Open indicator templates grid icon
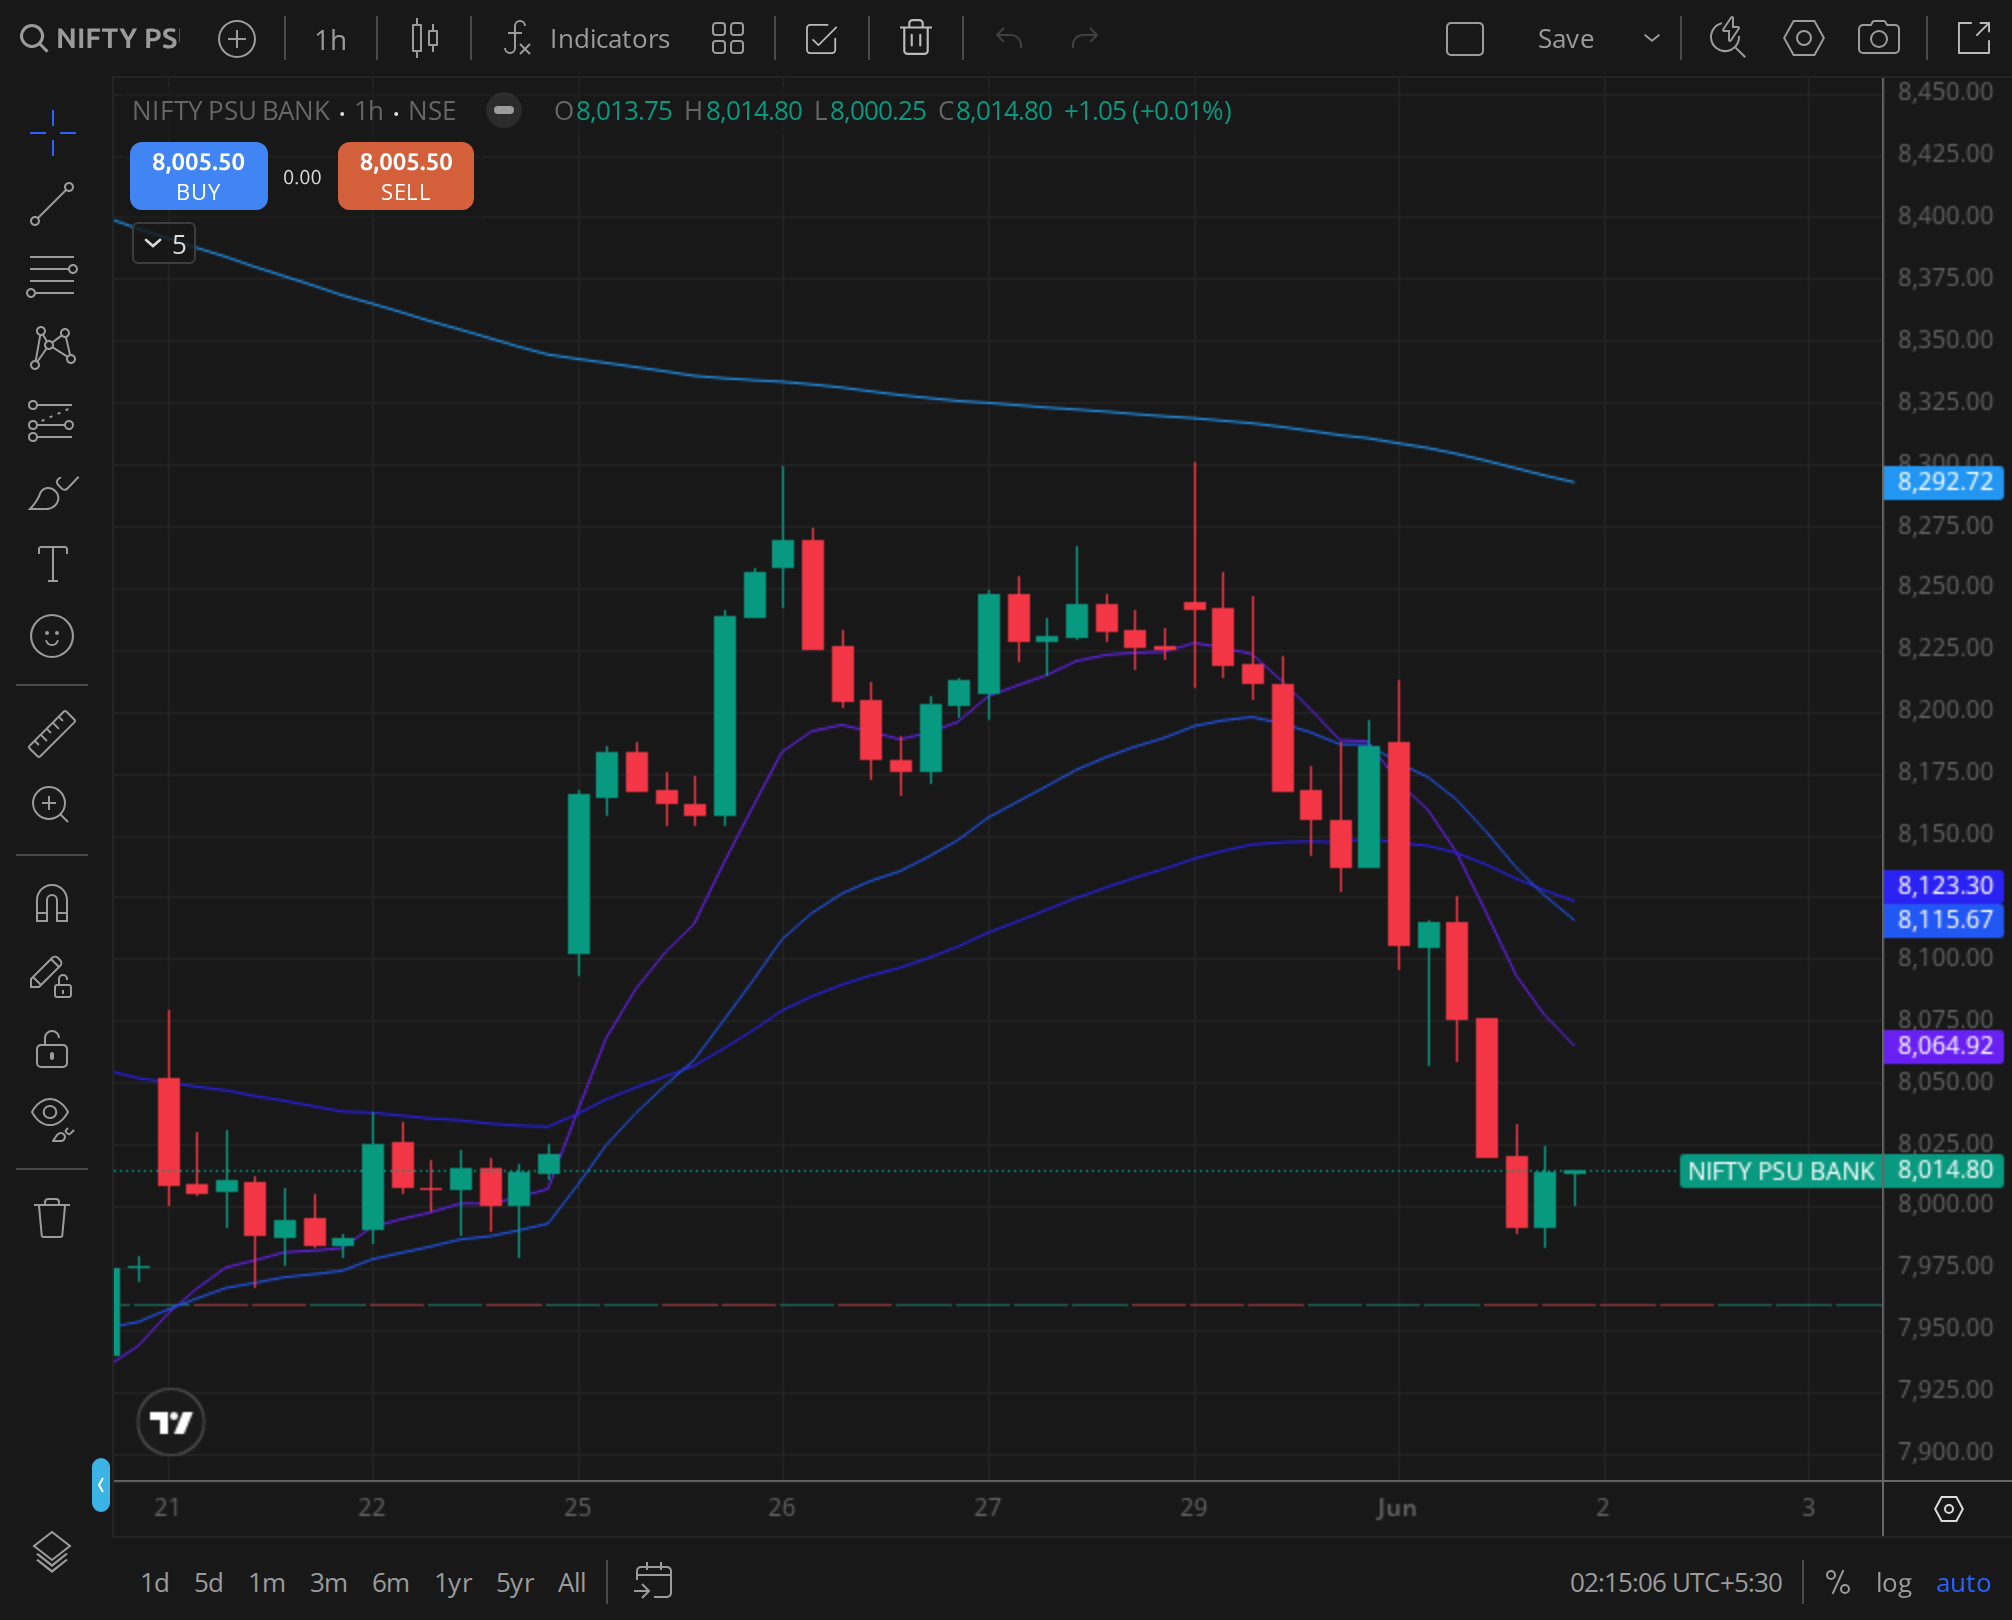 (x=728, y=39)
